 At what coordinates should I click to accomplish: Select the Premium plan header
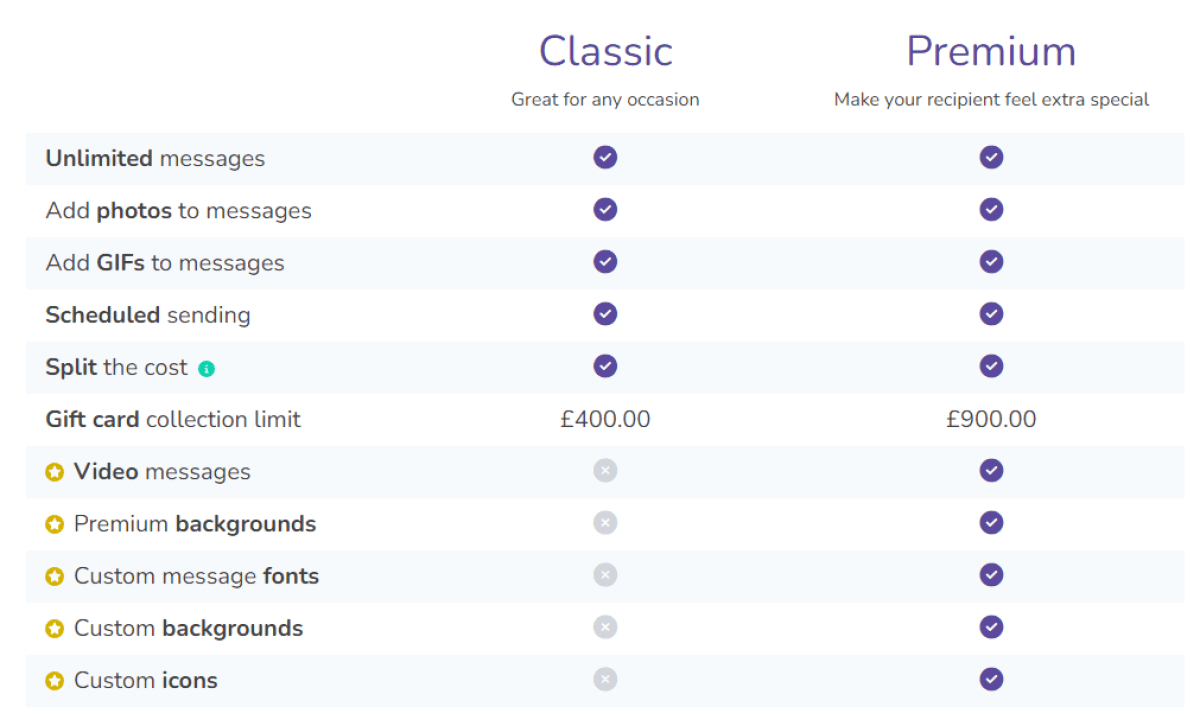pos(991,51)
